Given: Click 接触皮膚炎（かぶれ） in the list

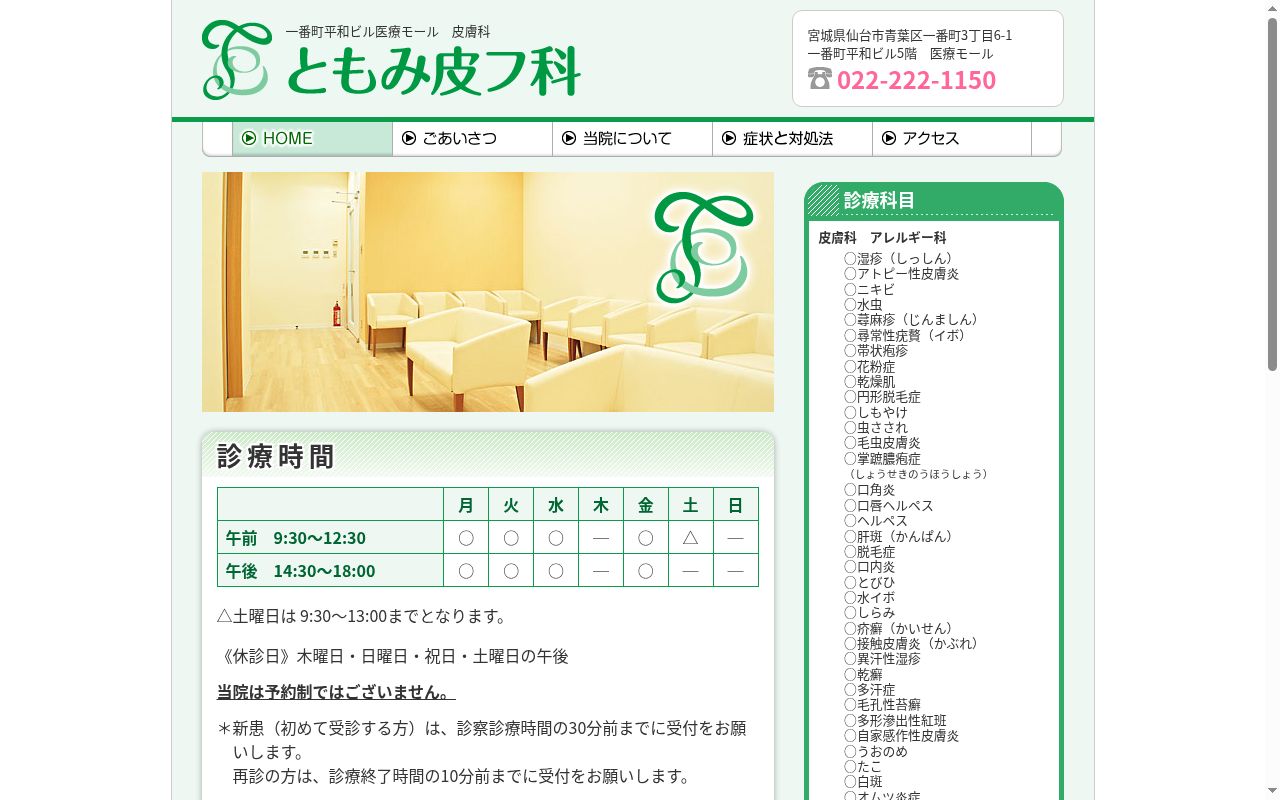Looking at the screenshot, I should [914, 644].
